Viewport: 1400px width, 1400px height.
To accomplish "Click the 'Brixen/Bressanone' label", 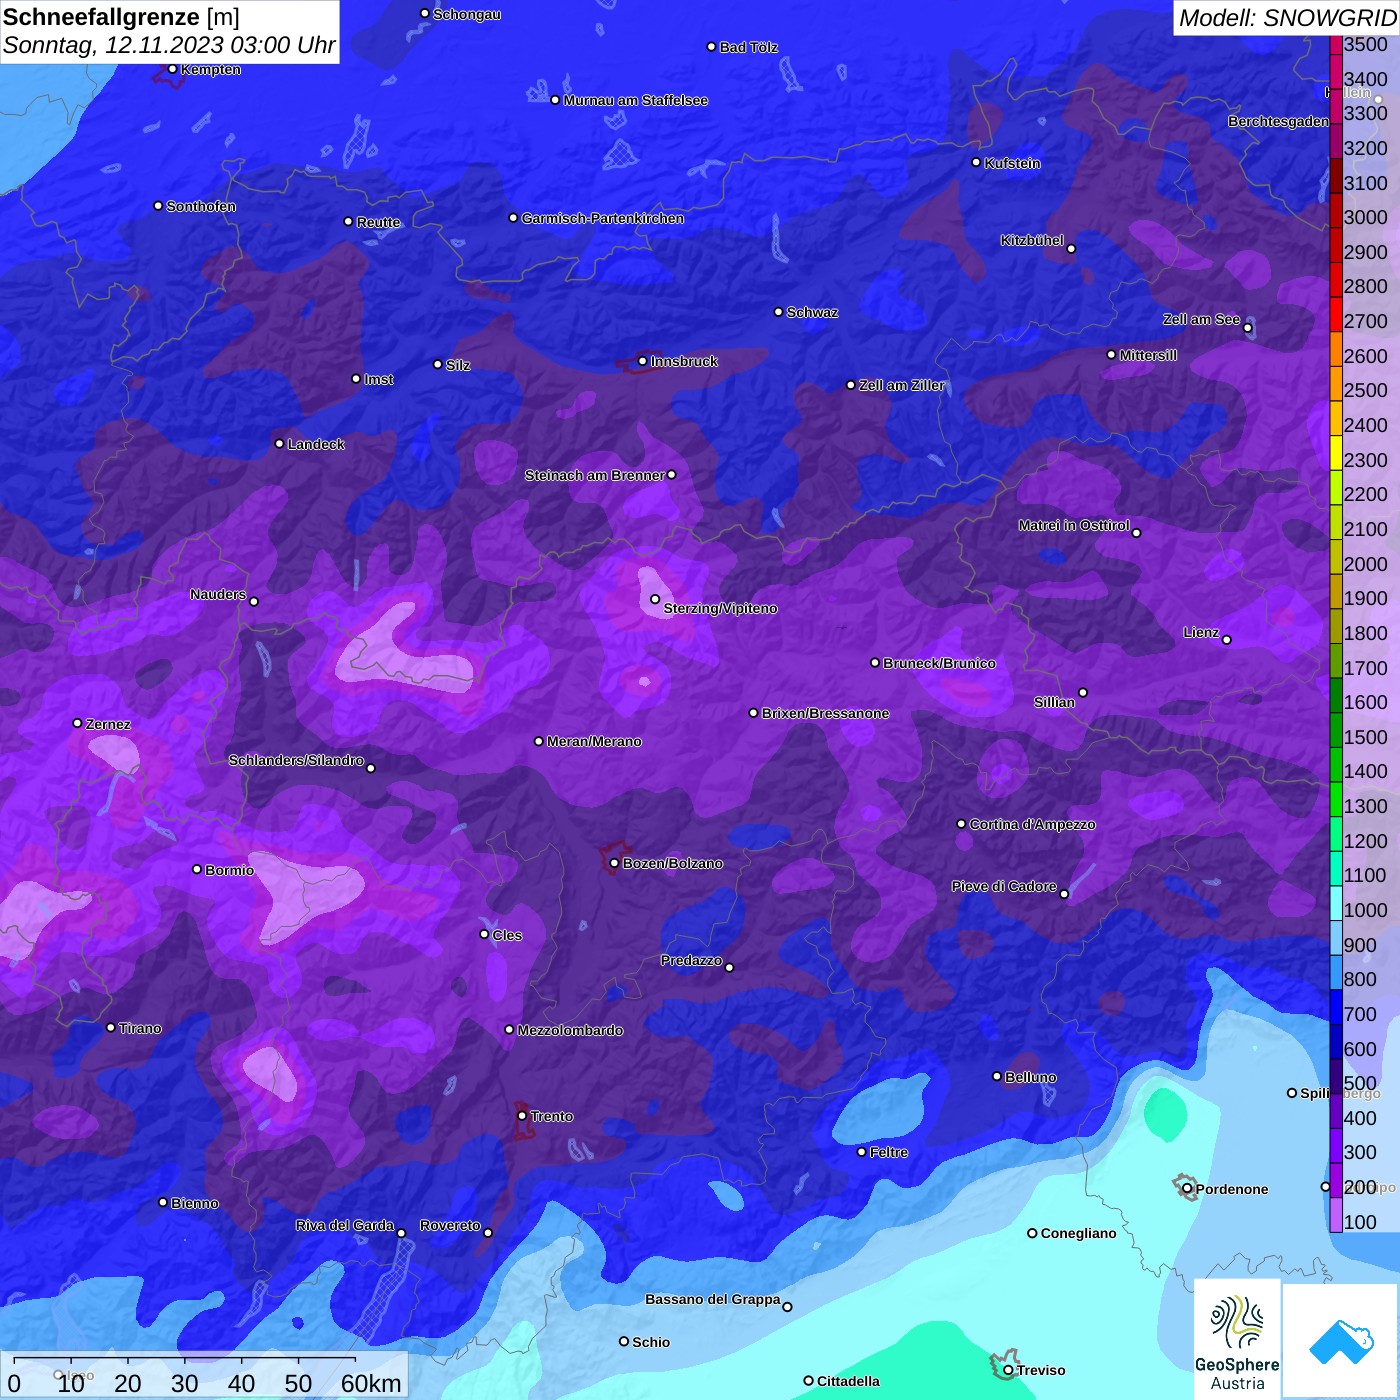I will [x=826, y=713].
